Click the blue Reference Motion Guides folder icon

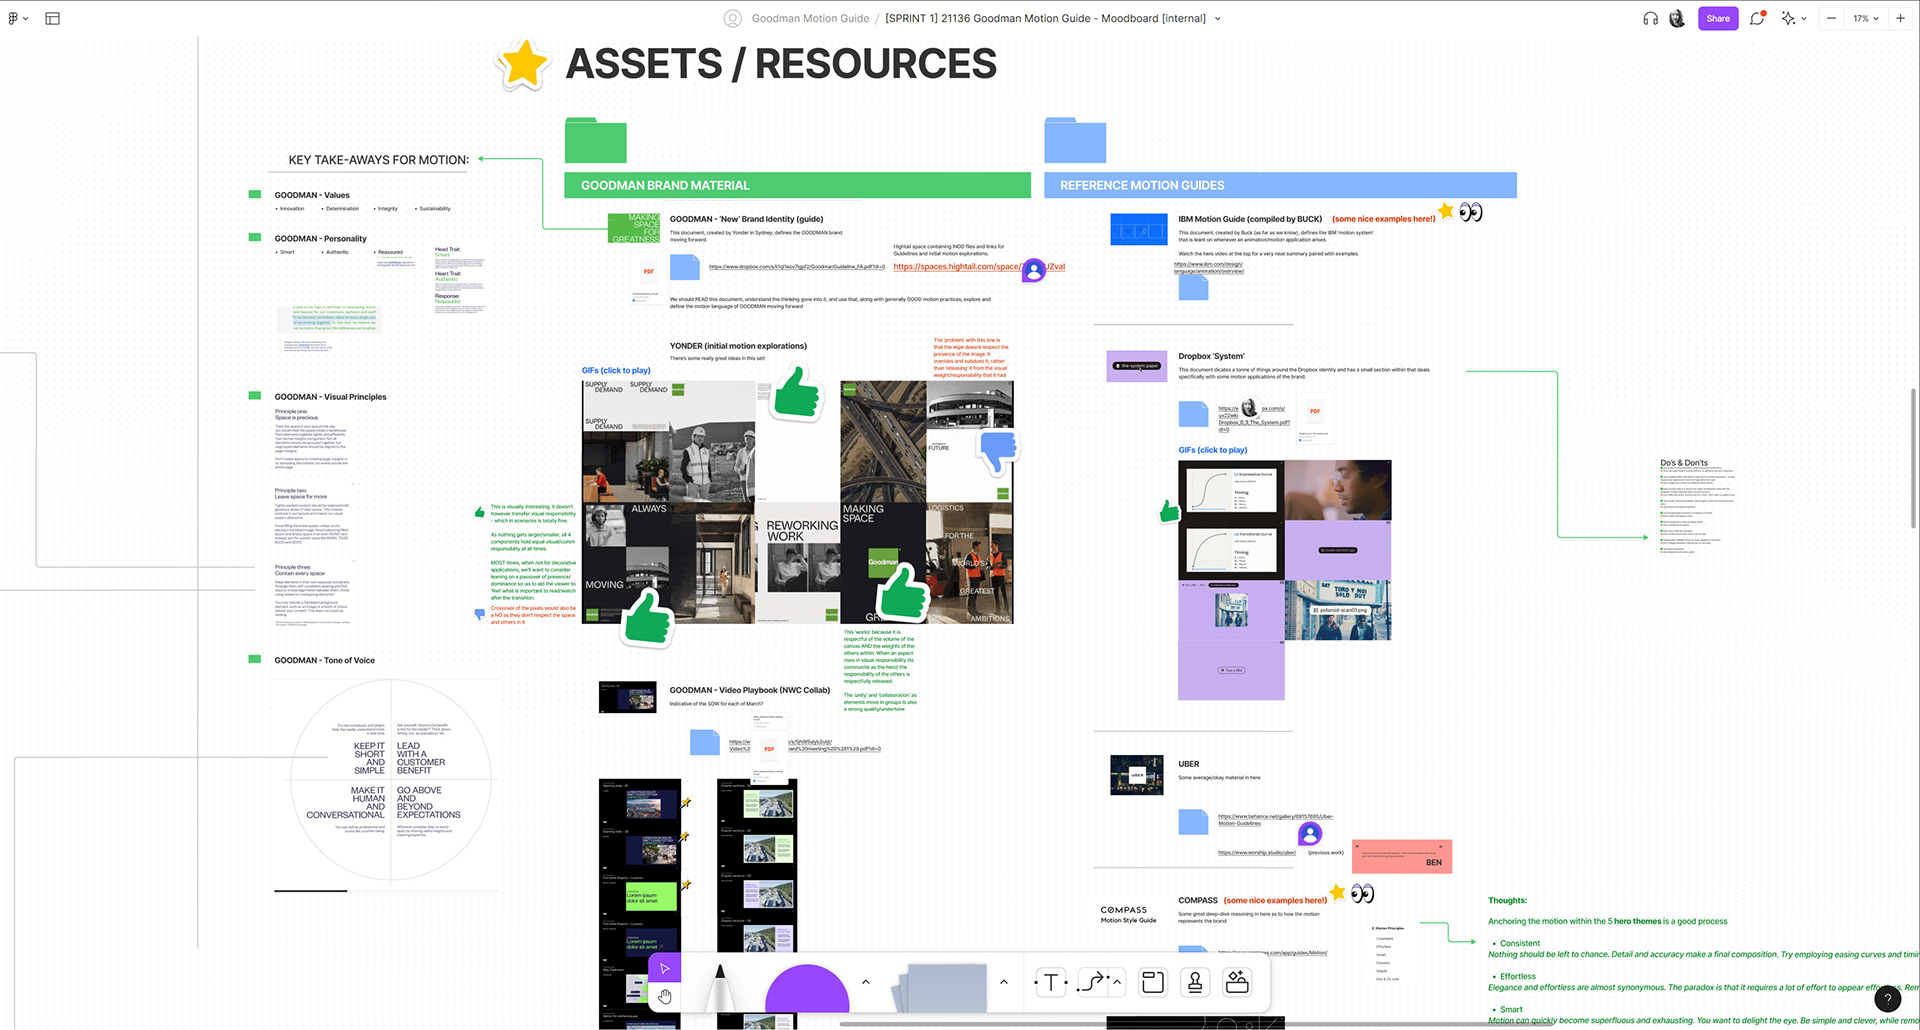coord(1075,140)
